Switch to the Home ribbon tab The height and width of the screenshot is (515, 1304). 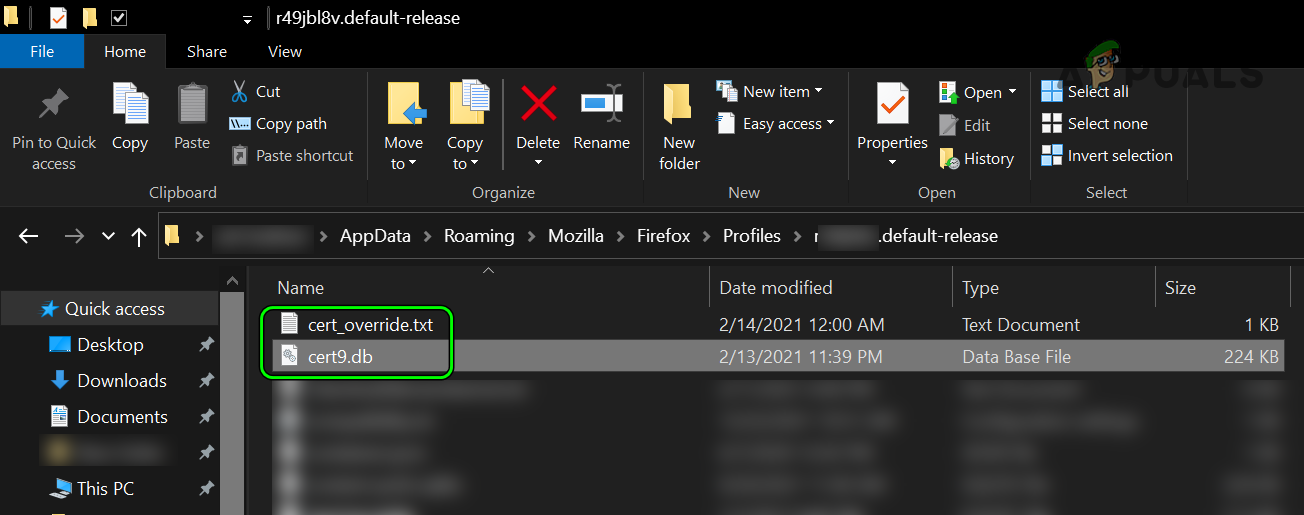125,51
